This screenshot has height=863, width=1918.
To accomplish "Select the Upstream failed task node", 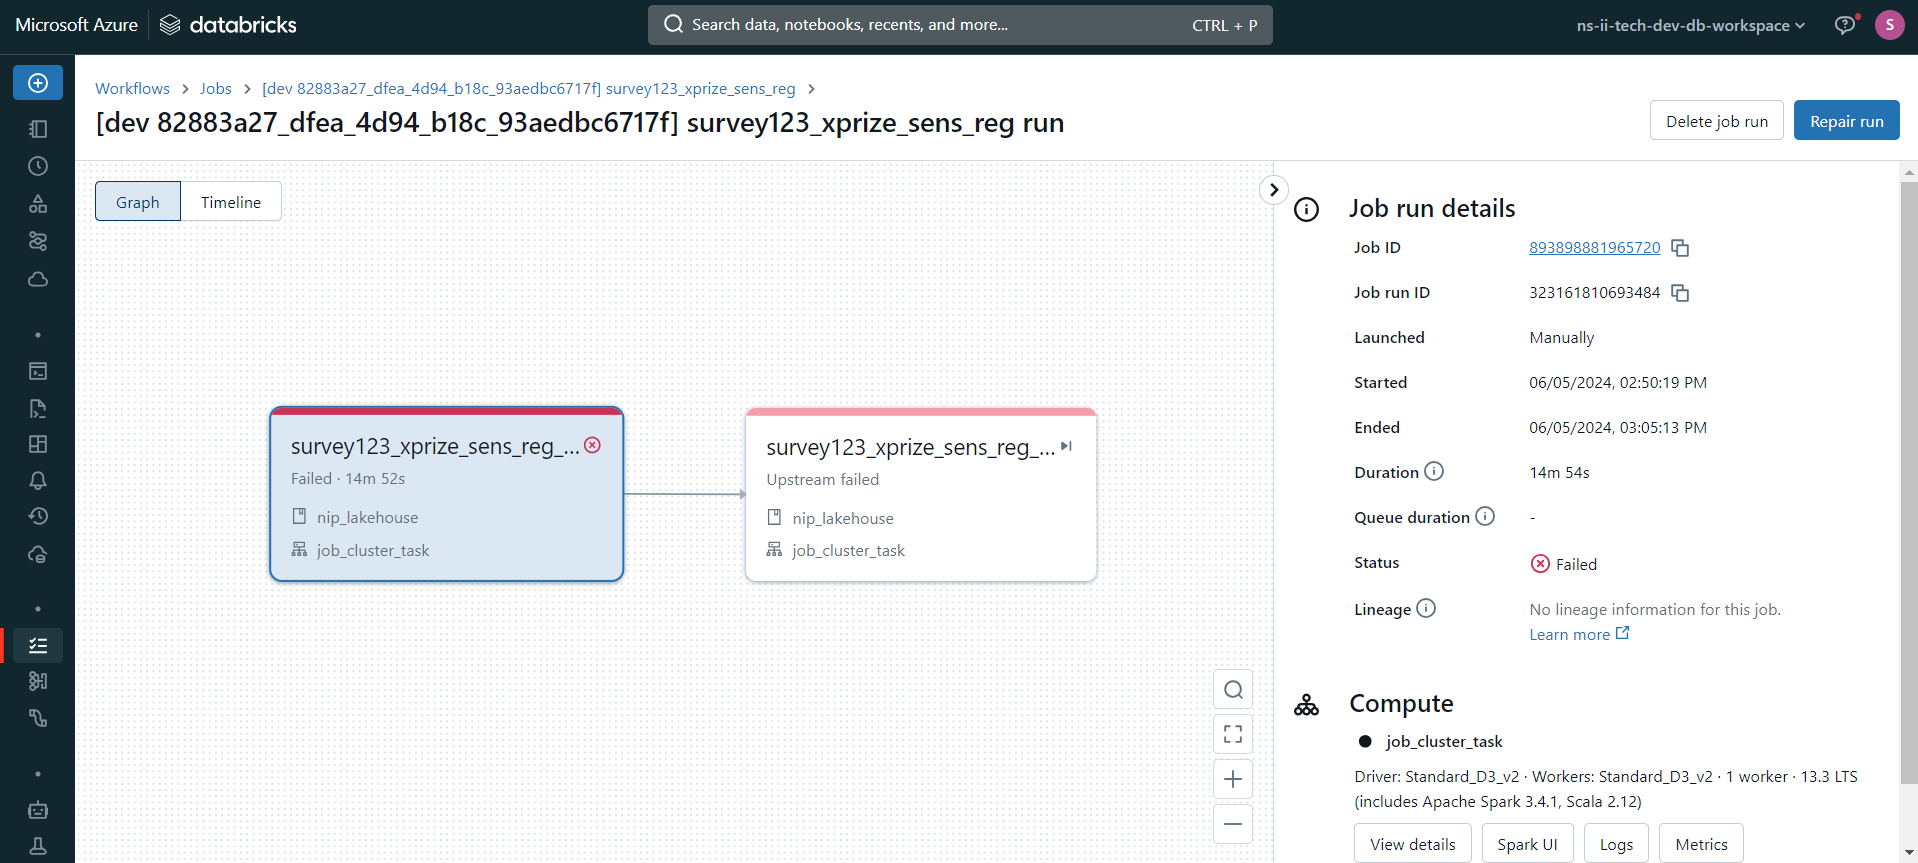I will (x=921, y=495).
